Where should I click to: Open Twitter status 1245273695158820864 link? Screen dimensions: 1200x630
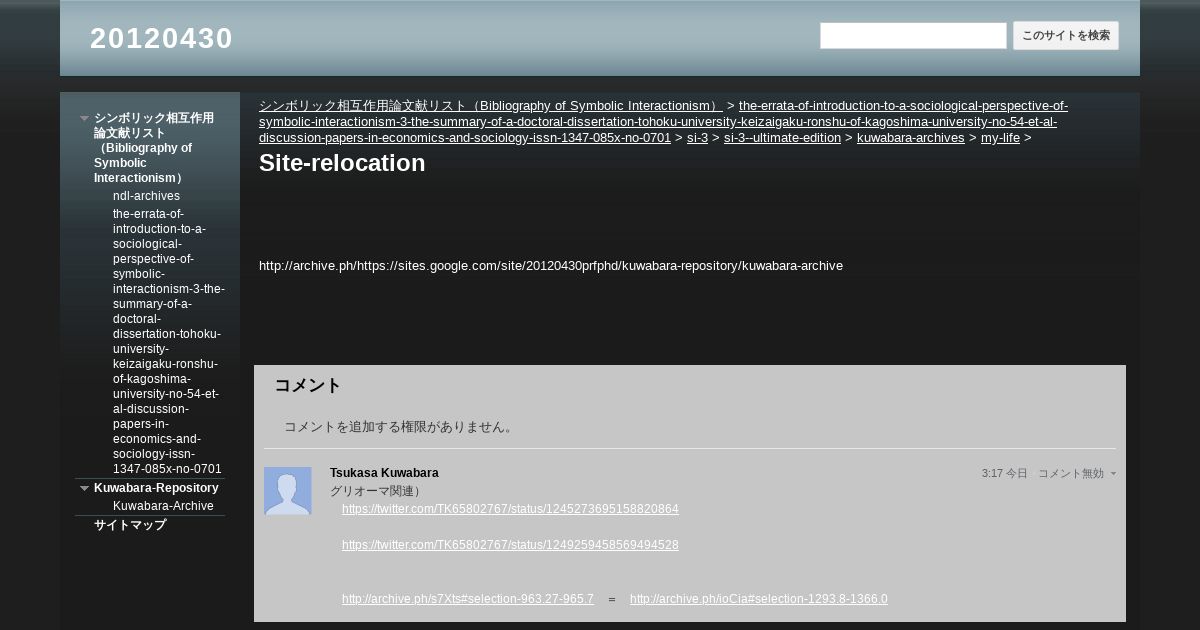[510, 509]
